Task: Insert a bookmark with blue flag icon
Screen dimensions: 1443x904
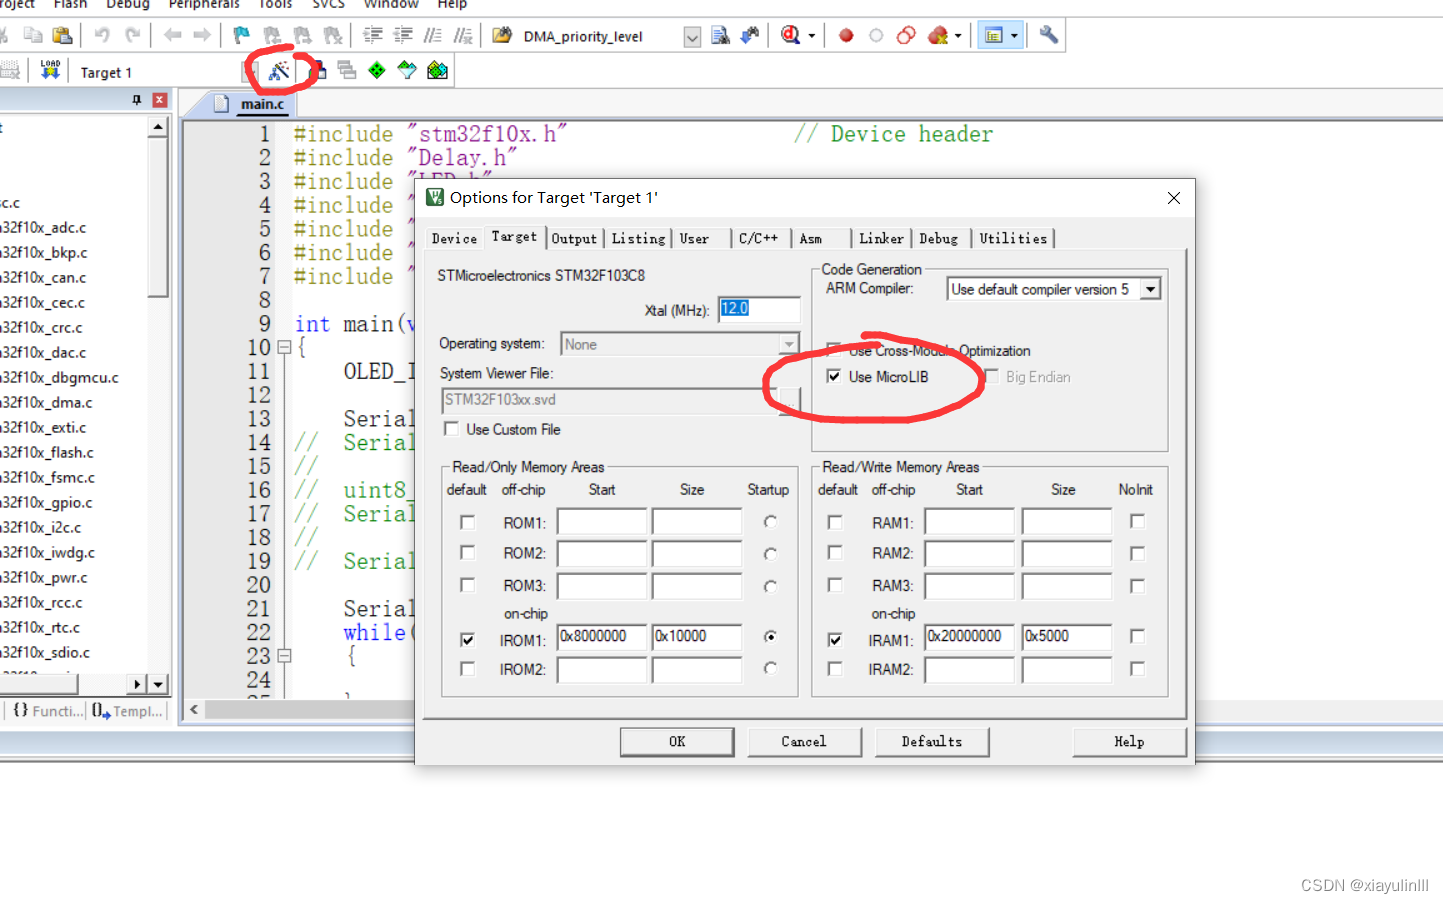Action: 241,35
